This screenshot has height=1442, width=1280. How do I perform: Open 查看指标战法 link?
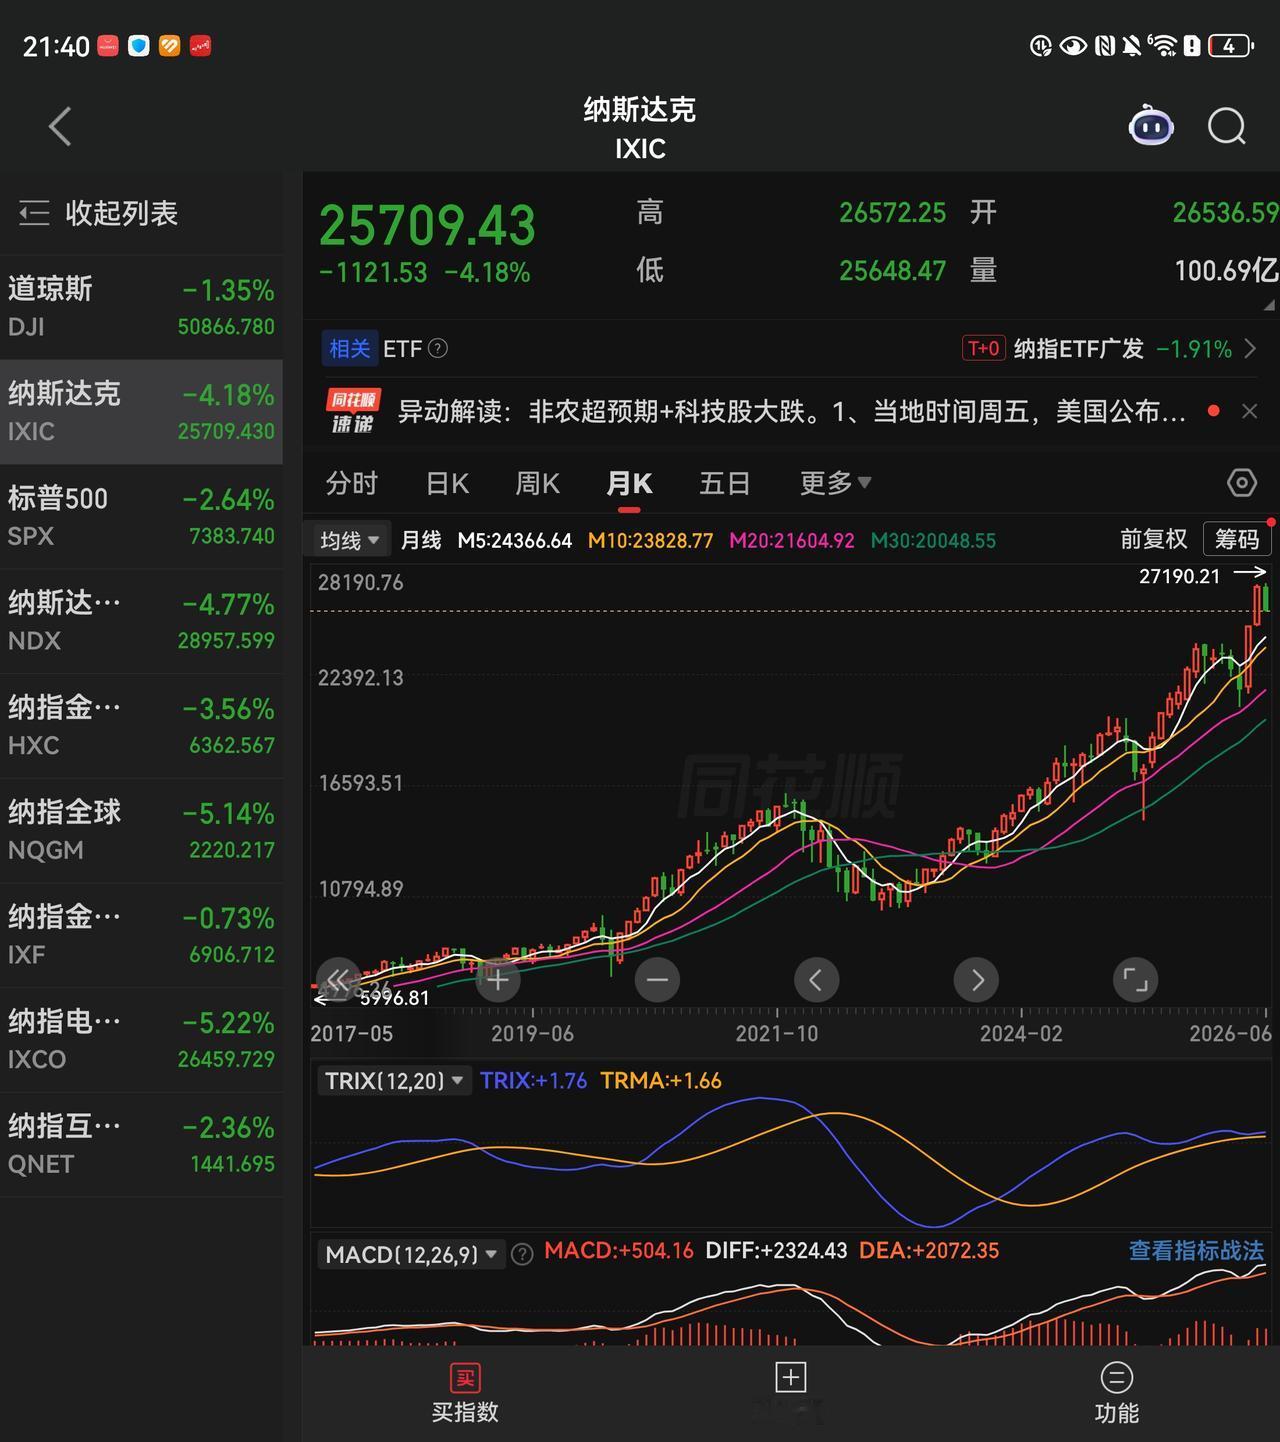pos(1196,1251)
